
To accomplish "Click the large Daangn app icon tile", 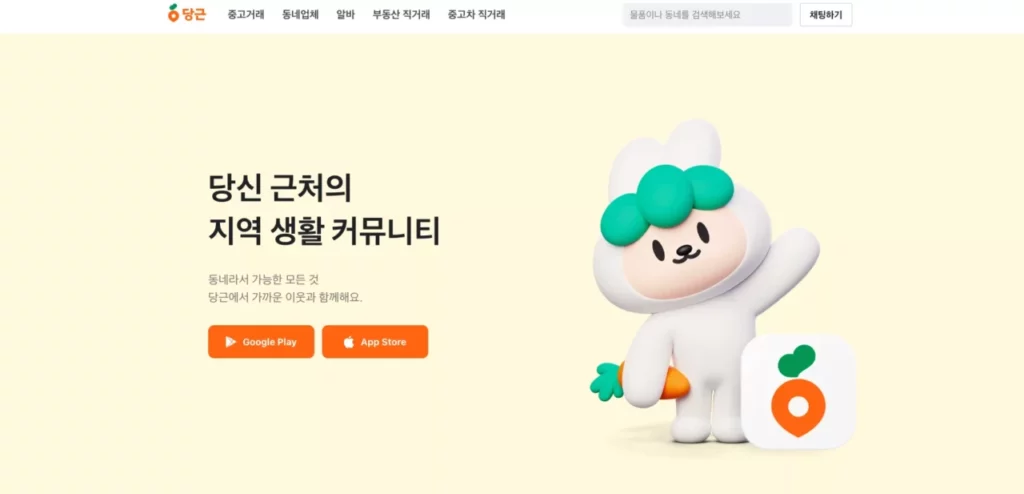I will (798, 391).
